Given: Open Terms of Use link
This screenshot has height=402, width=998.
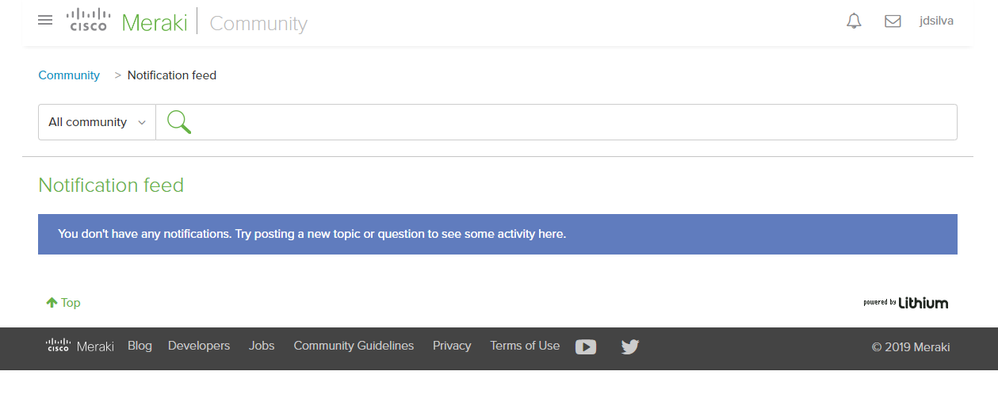Looking at the screenshot, I should coord(524,346).
